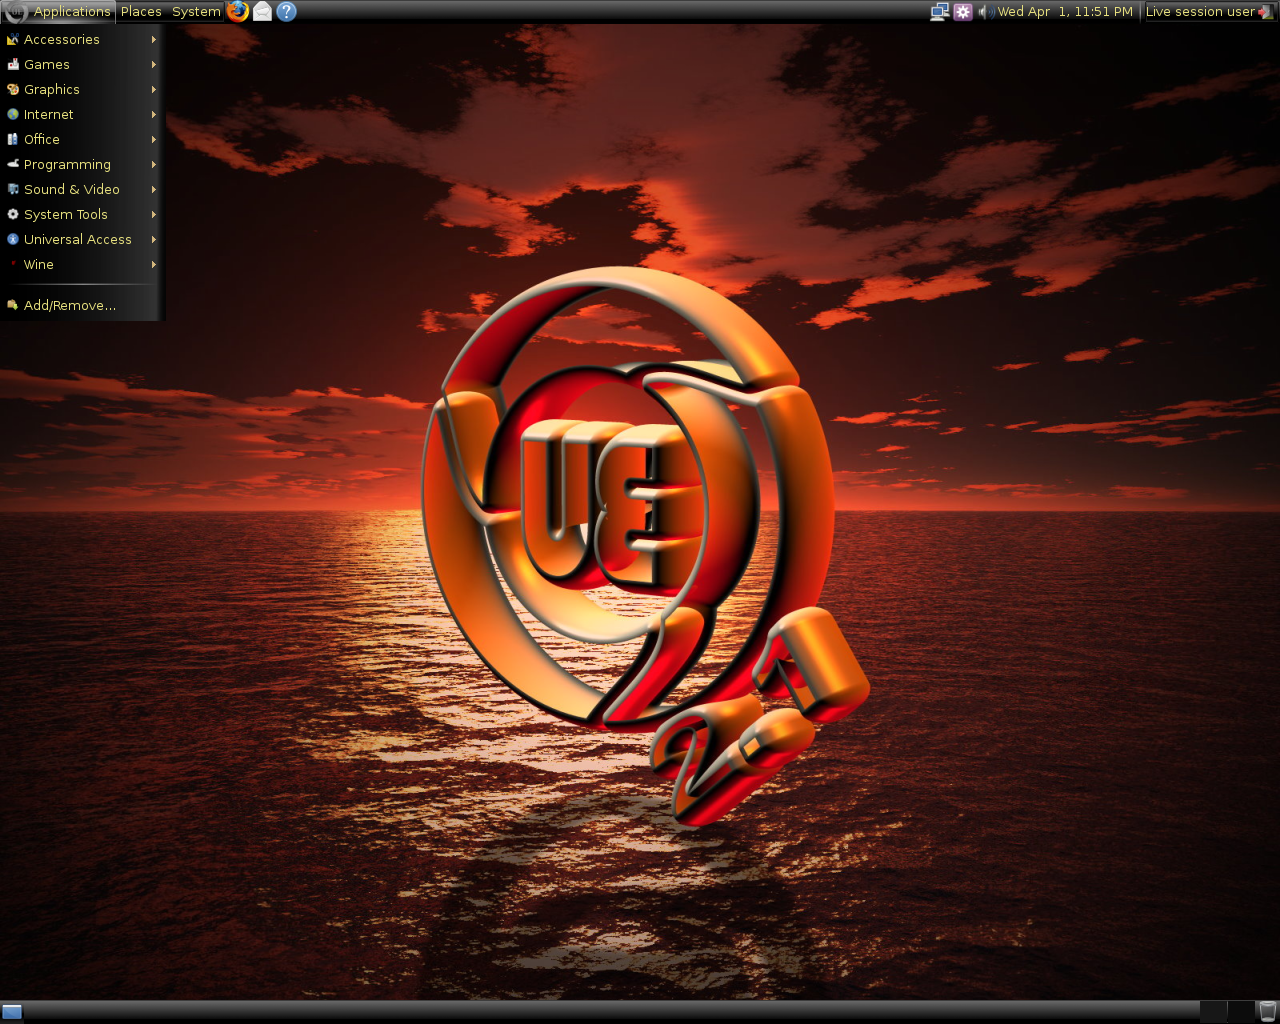The height and width of the screenshot is (1024, 1280).
Task: Switch to the first workspace in the switcher
Action: click(1213, 1011)
